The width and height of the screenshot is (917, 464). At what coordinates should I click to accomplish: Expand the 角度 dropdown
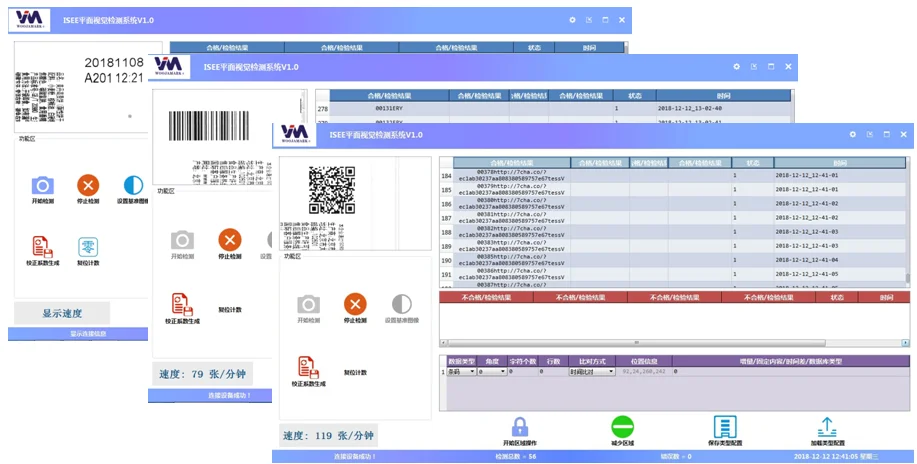tap(492, 371)
